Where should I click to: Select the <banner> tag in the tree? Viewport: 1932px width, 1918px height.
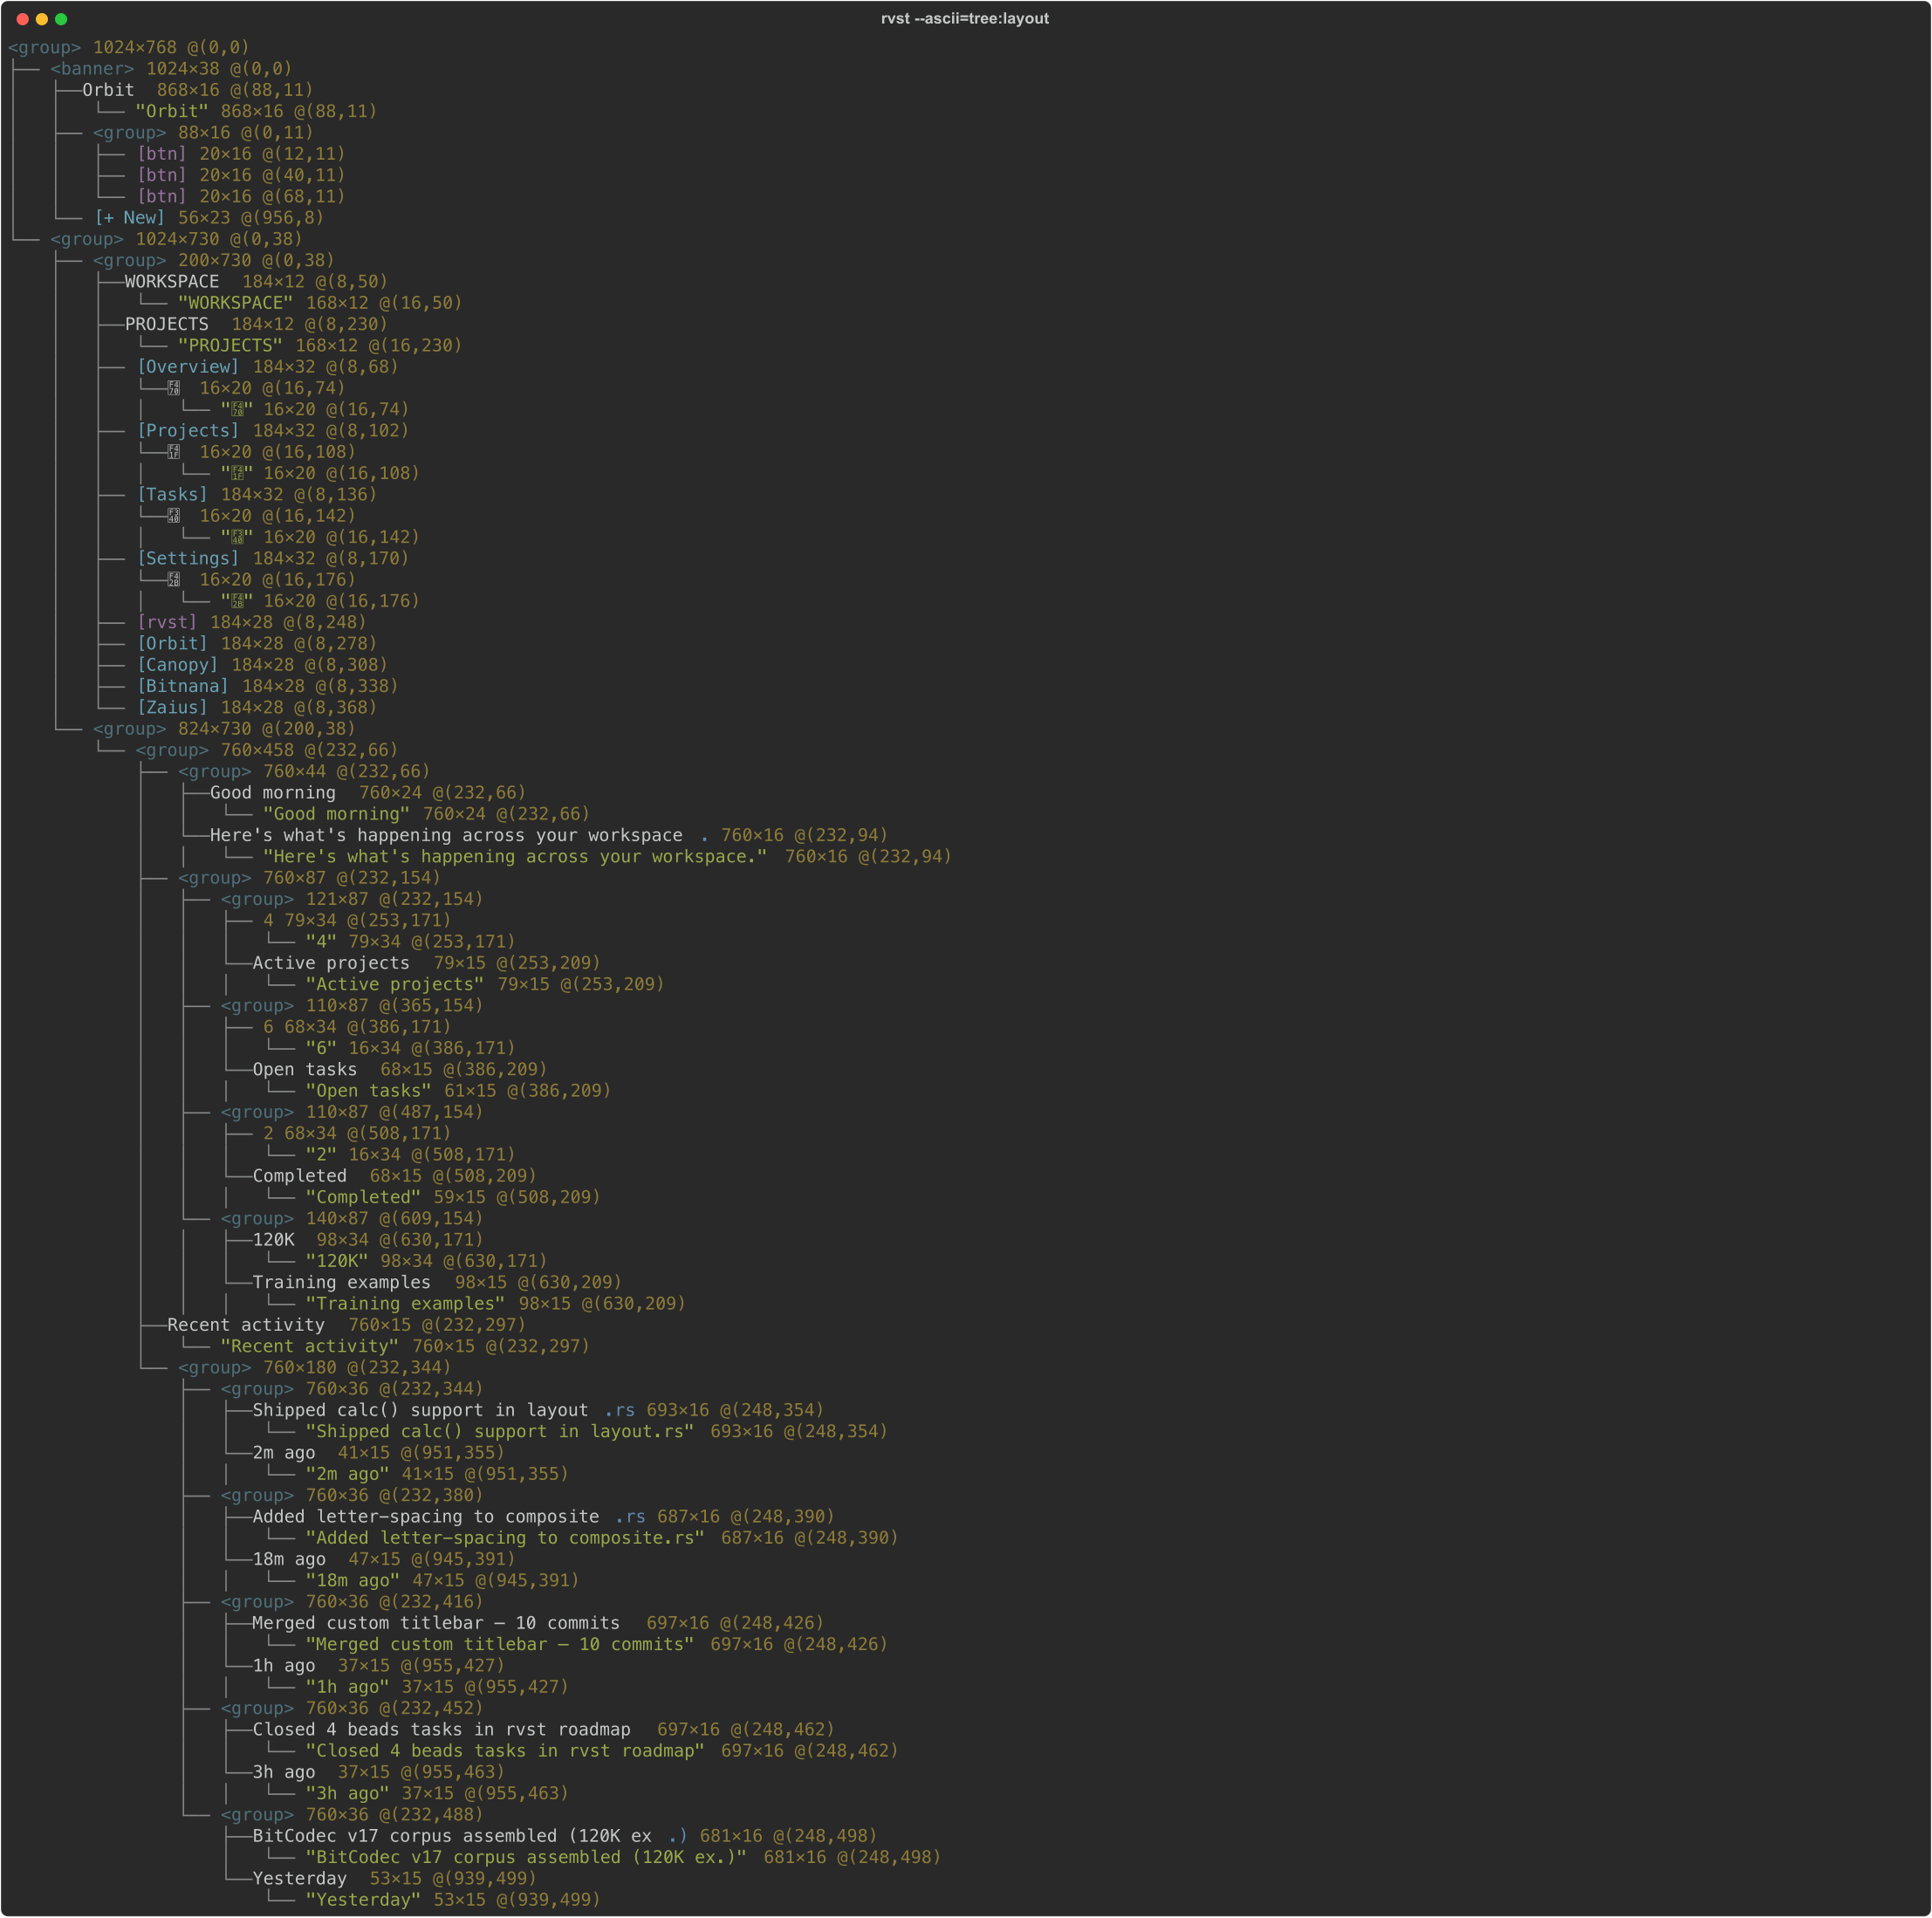coord(92,69)
